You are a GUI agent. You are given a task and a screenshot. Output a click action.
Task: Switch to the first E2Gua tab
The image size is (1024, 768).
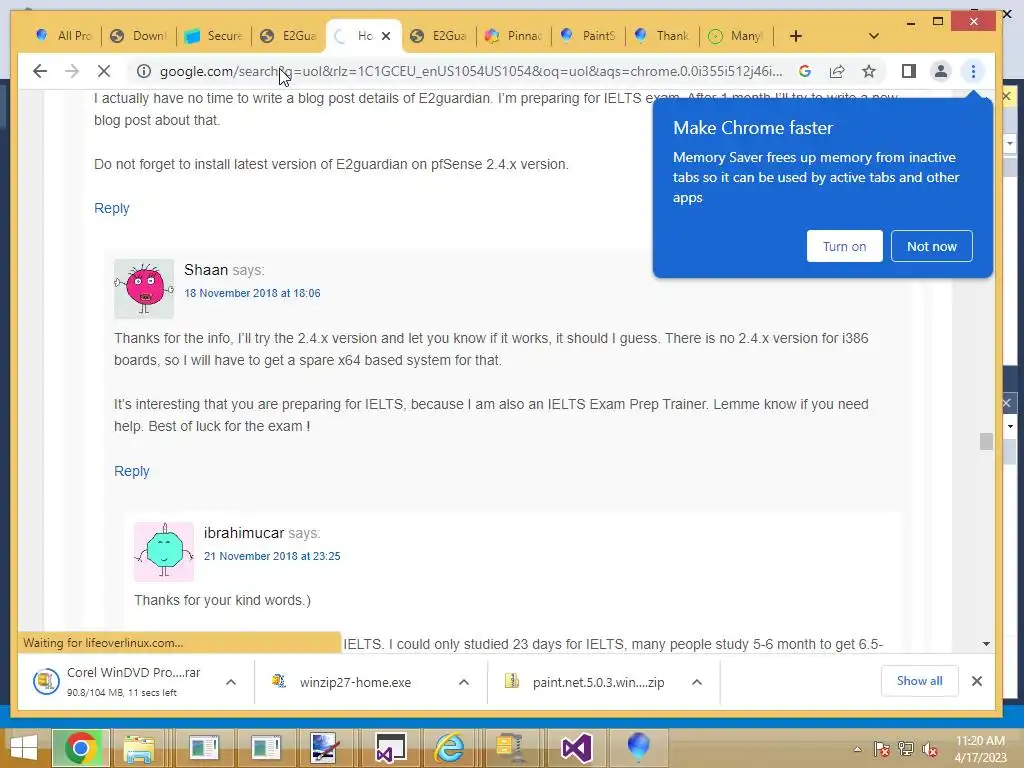289,36
